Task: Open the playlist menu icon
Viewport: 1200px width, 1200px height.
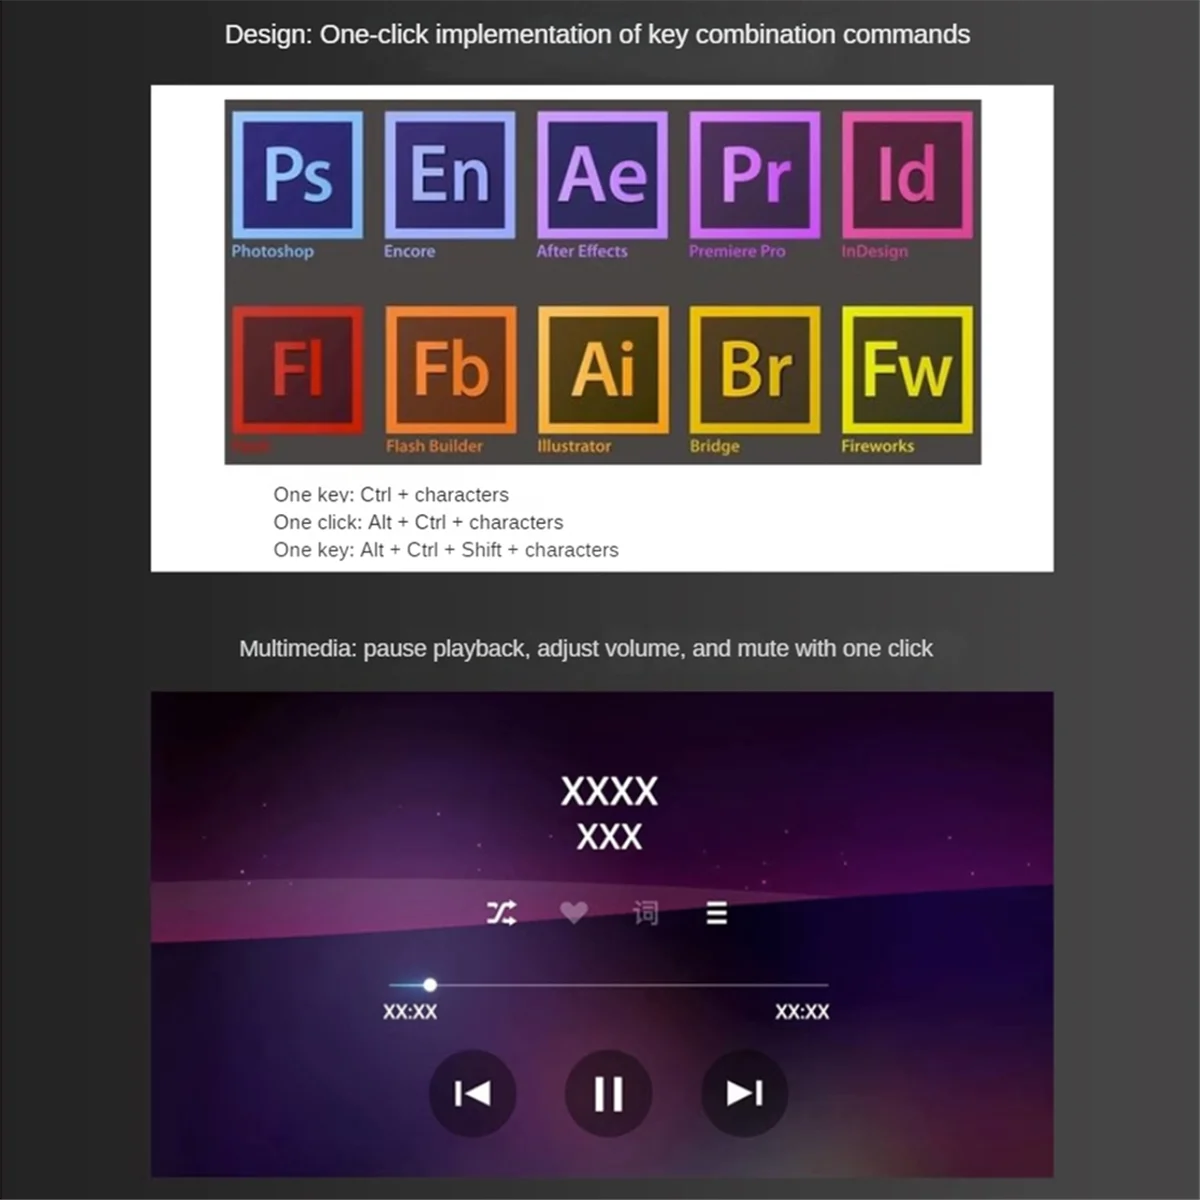Action: [717, 913]
